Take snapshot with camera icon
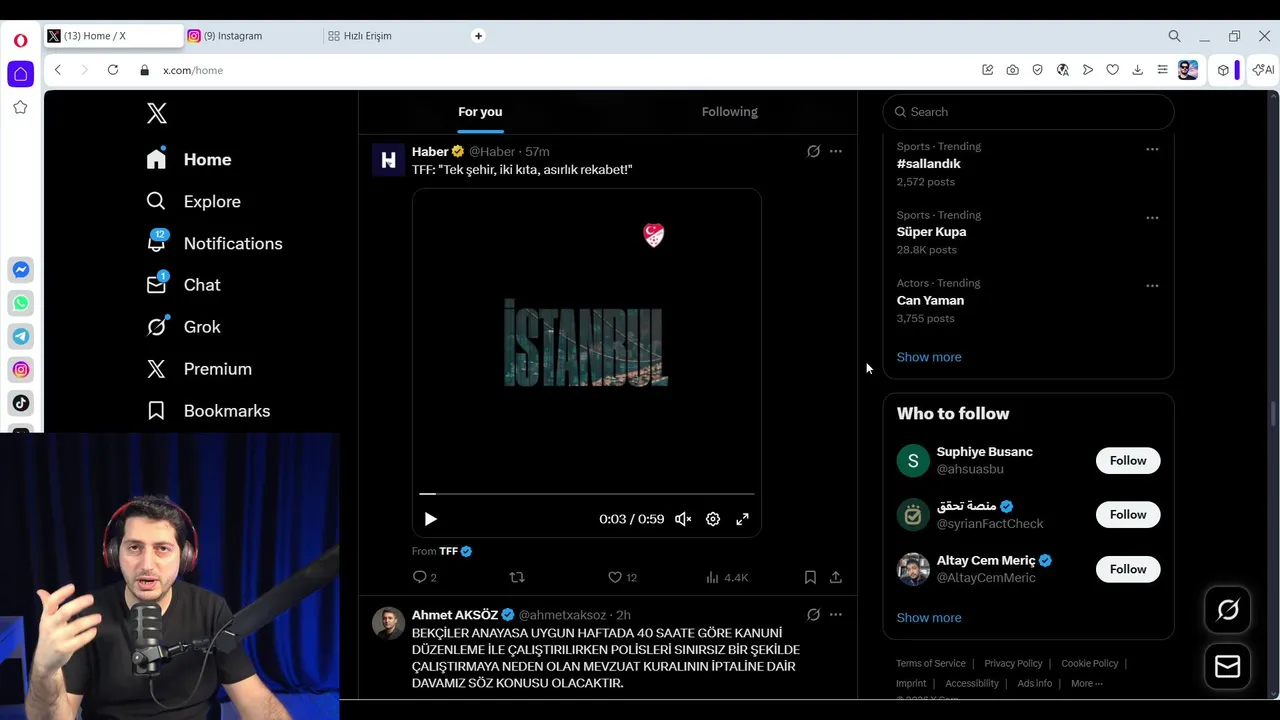 [1013, 70]
